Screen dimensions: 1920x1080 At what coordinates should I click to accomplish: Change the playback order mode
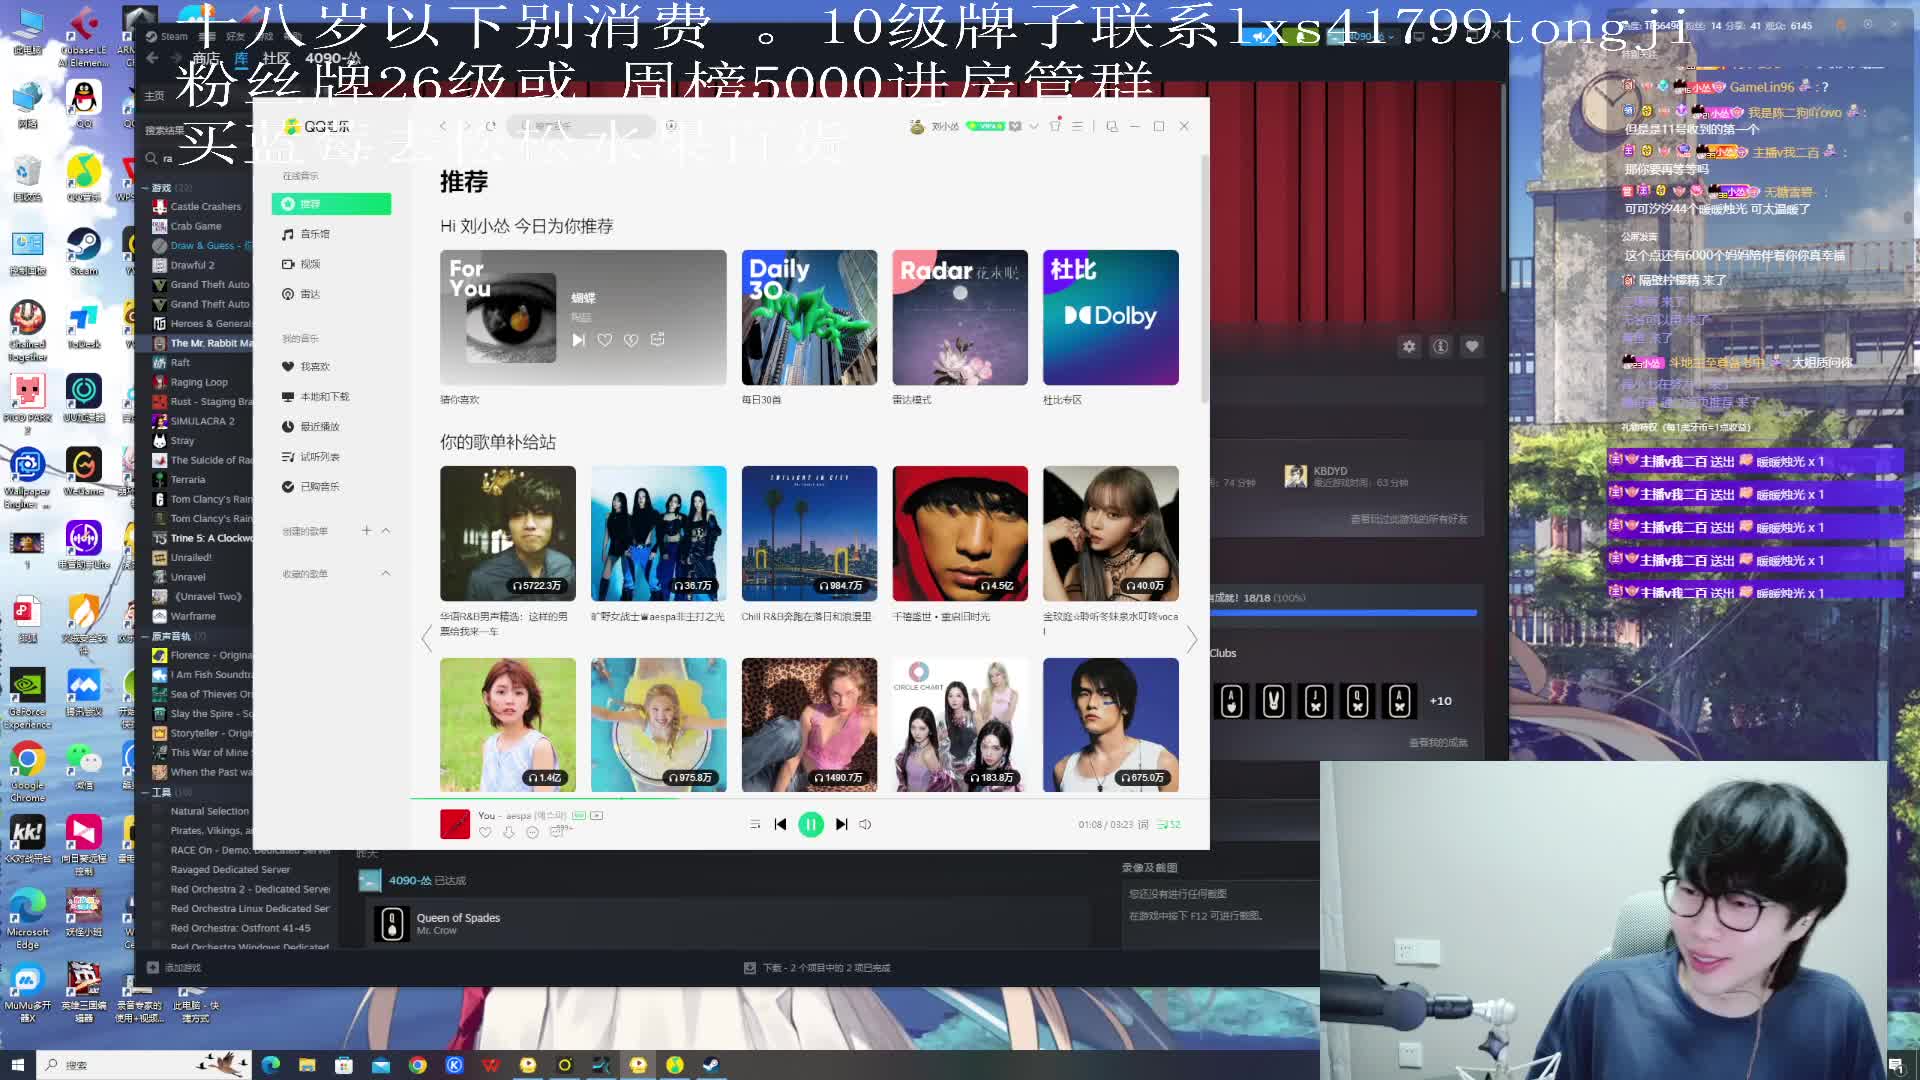pyautogui.click(x=755, y=825)
